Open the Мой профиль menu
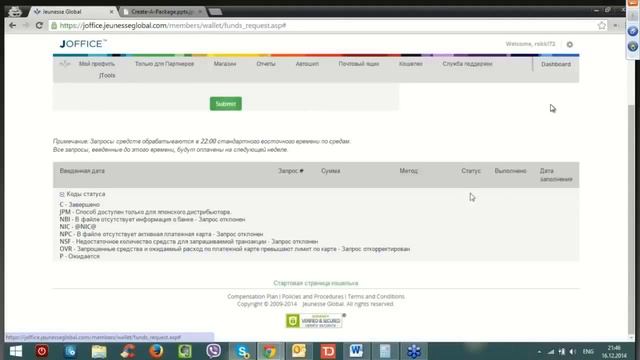The height and width of the screenshot is (360, 640). point(97,64)
